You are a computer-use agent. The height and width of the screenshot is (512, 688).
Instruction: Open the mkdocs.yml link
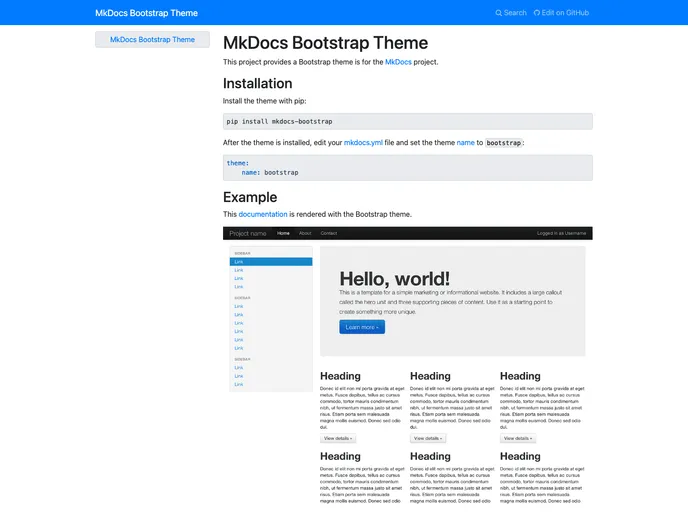363,143
